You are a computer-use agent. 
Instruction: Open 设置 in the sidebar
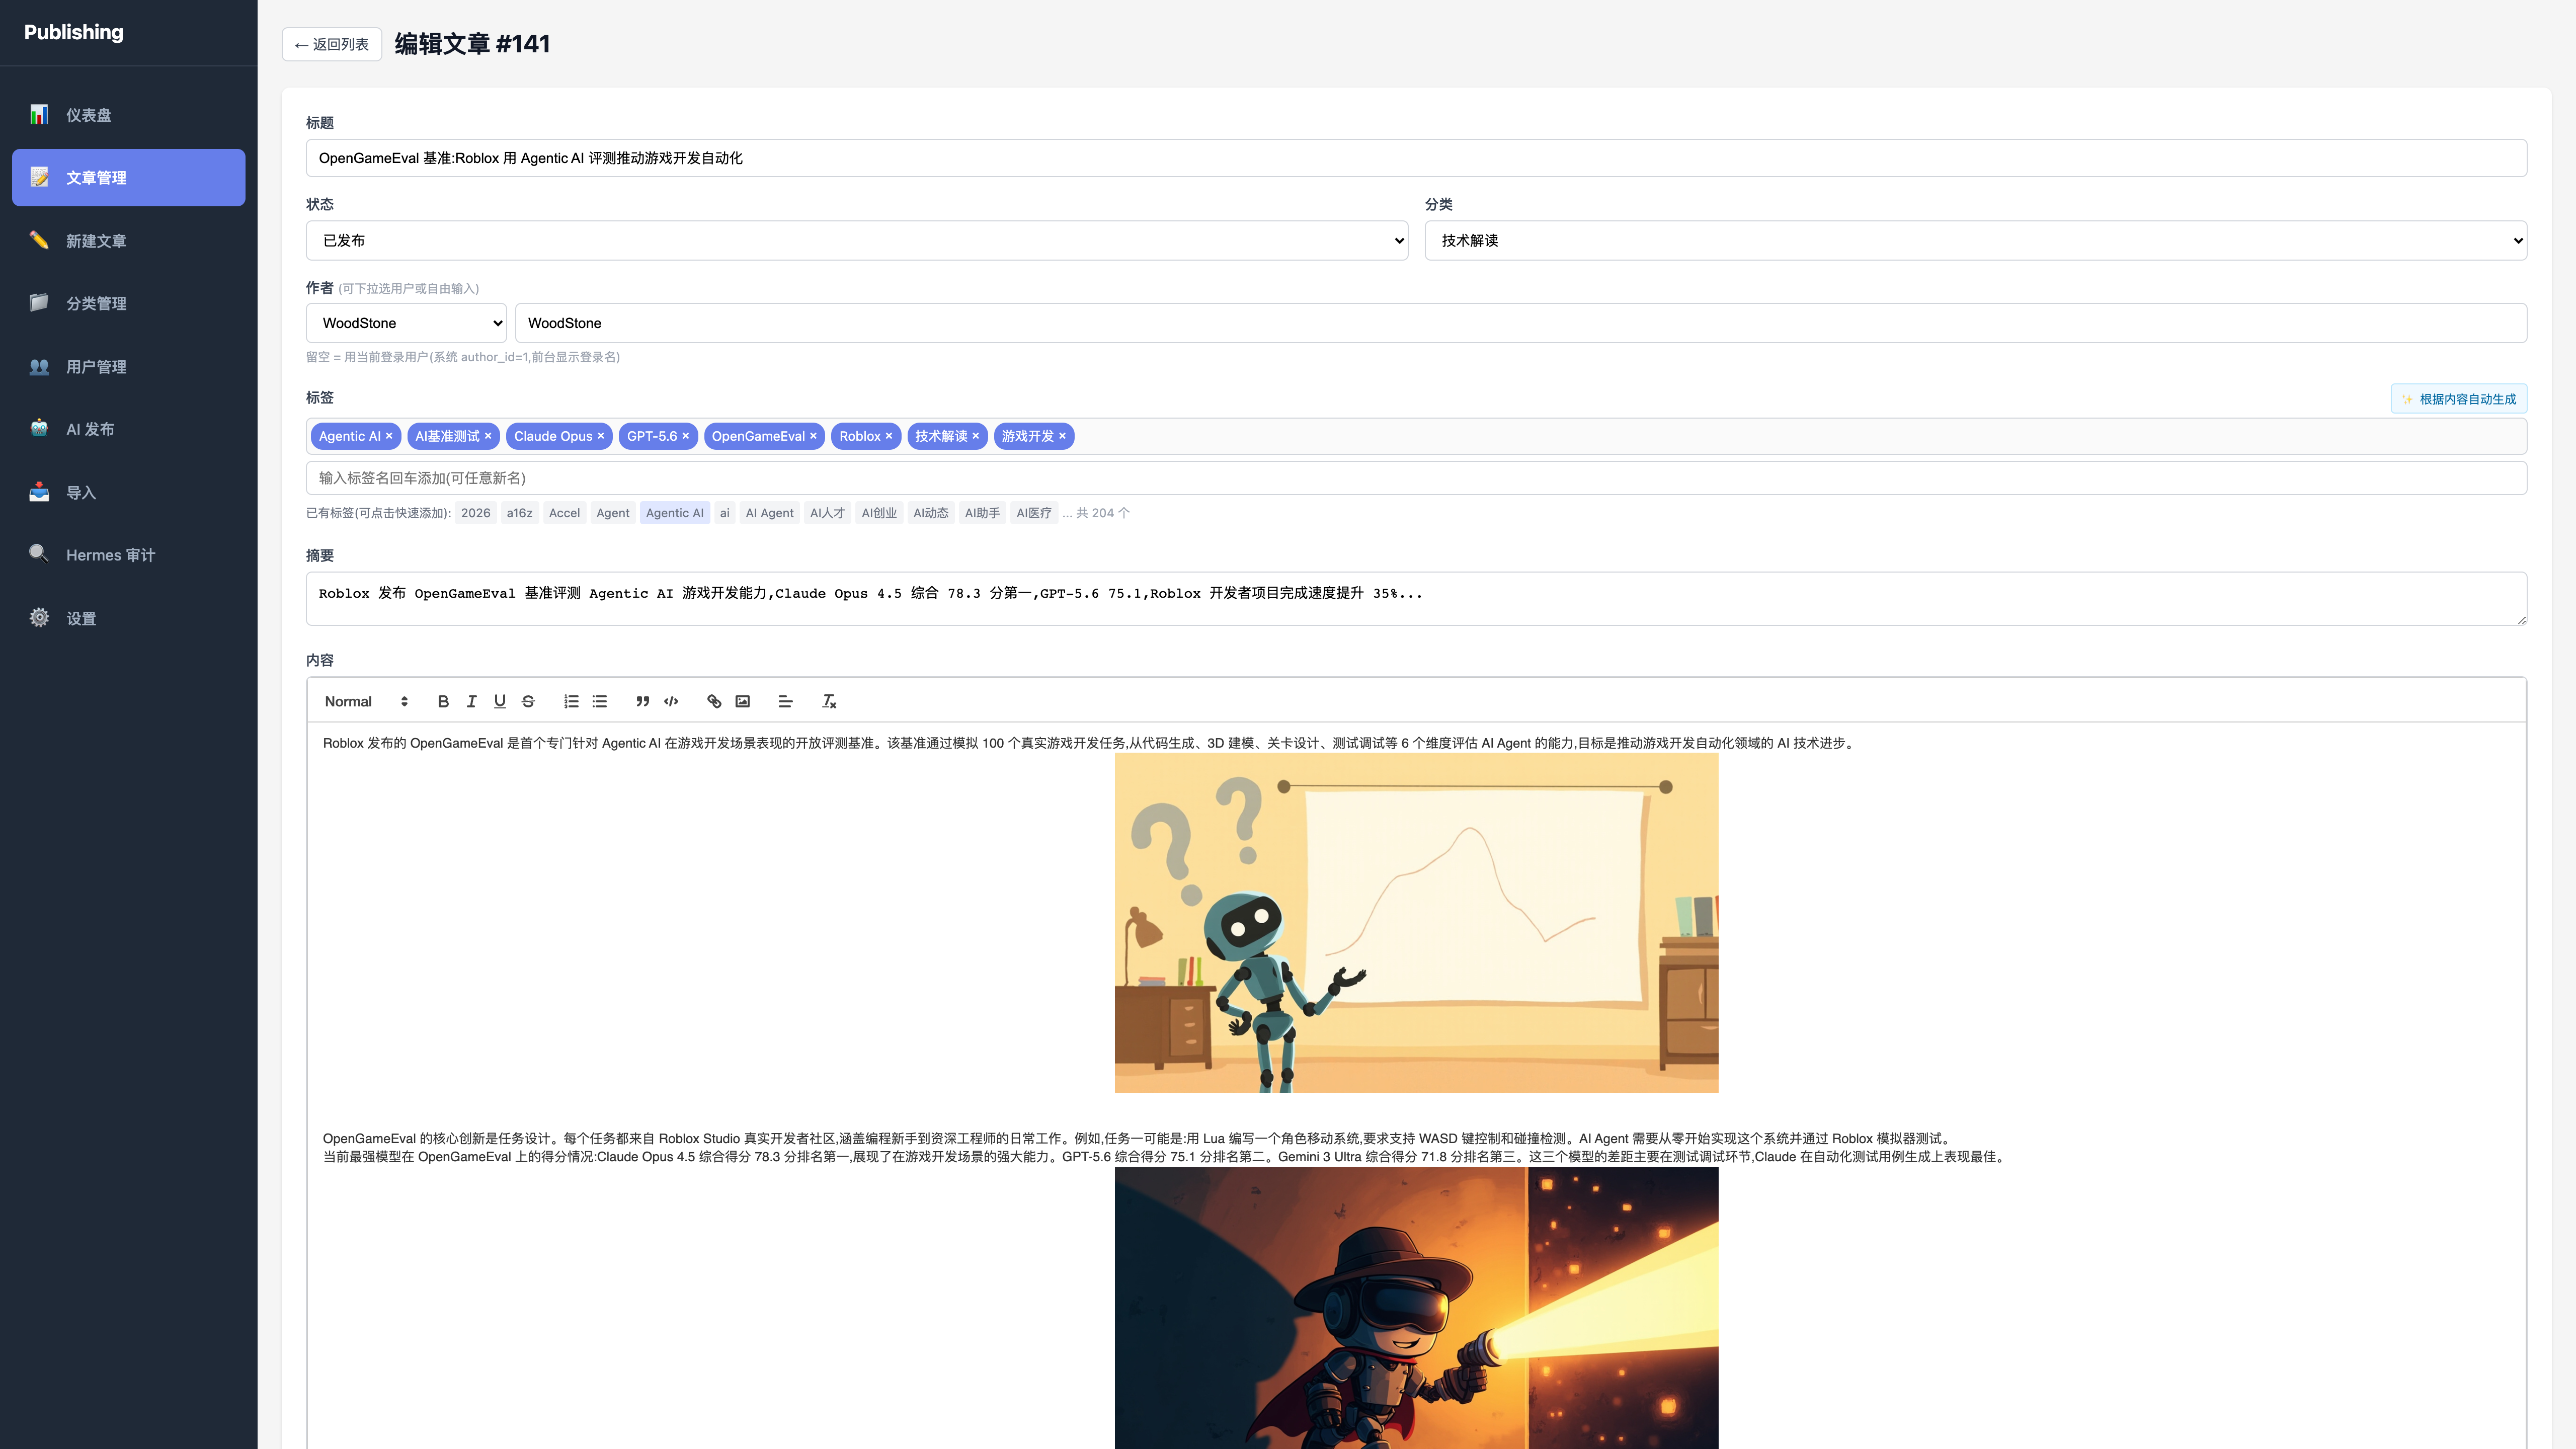click(129, 619)
